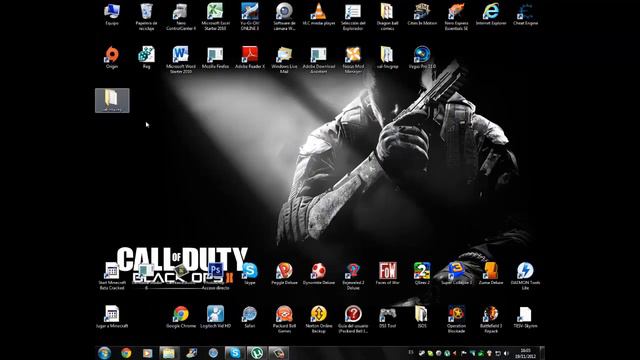
Task: Open the TESV-Skyrim file
Action: [525, 317]
